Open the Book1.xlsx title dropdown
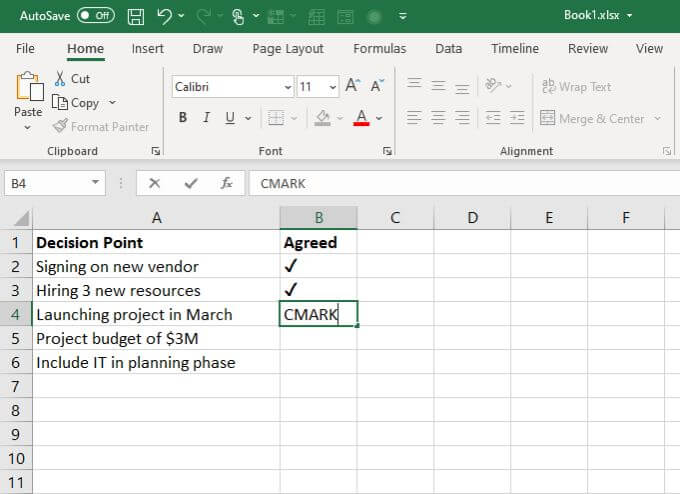Screen dimensions: 680x494 coord(629,16)
